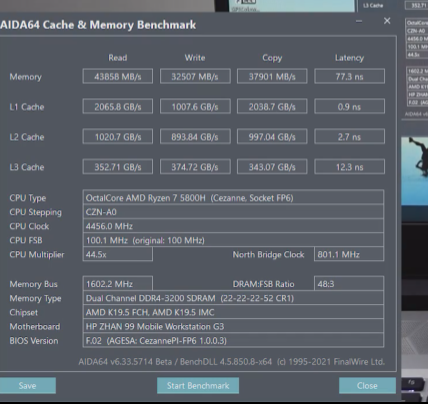Click the Start Benchmark button
The width and height of the screenshot is (428, 404).
tap(198, 386)
